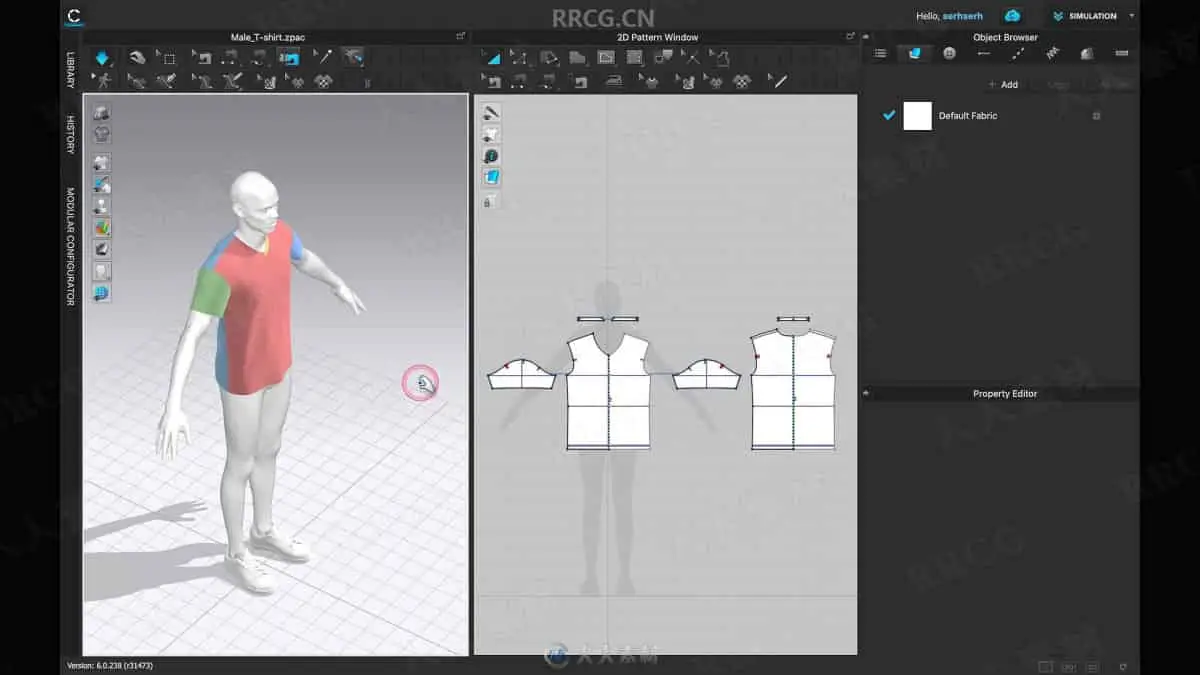
Task: Choose the dotted-box Select Mesh tool
Action: click(167, 57)
